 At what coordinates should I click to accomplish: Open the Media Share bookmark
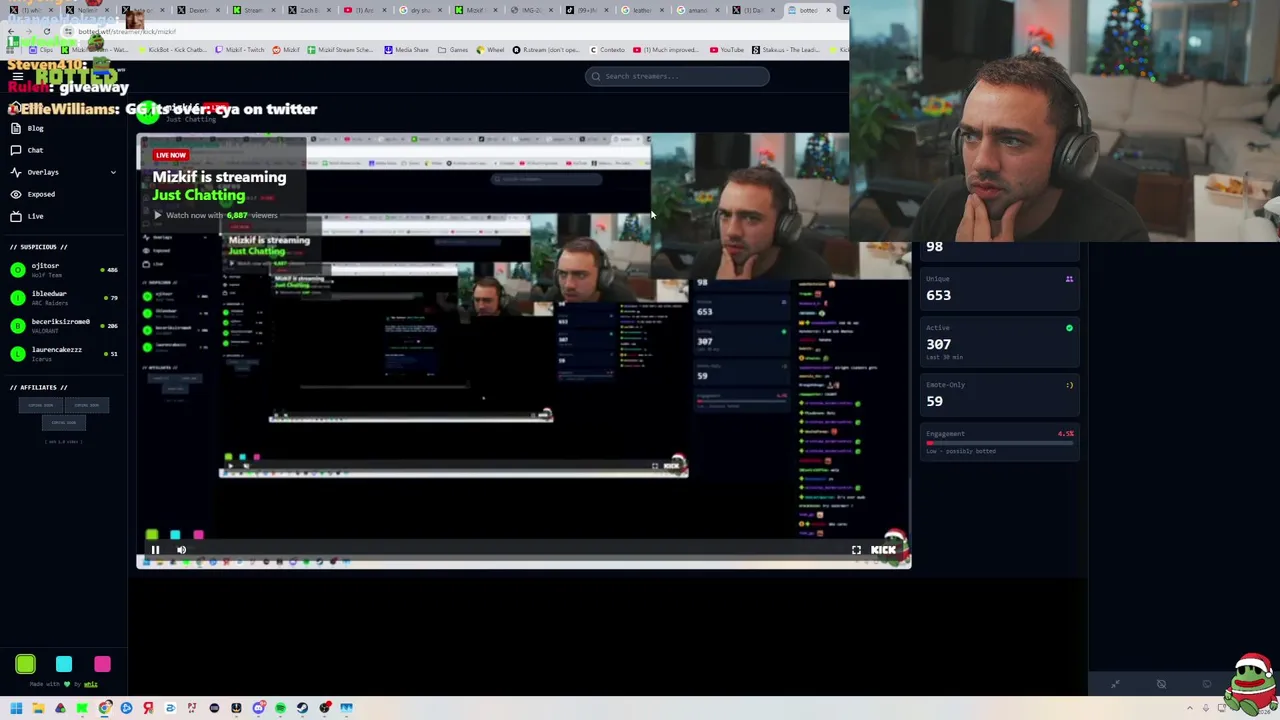click(x=406, y=50)
